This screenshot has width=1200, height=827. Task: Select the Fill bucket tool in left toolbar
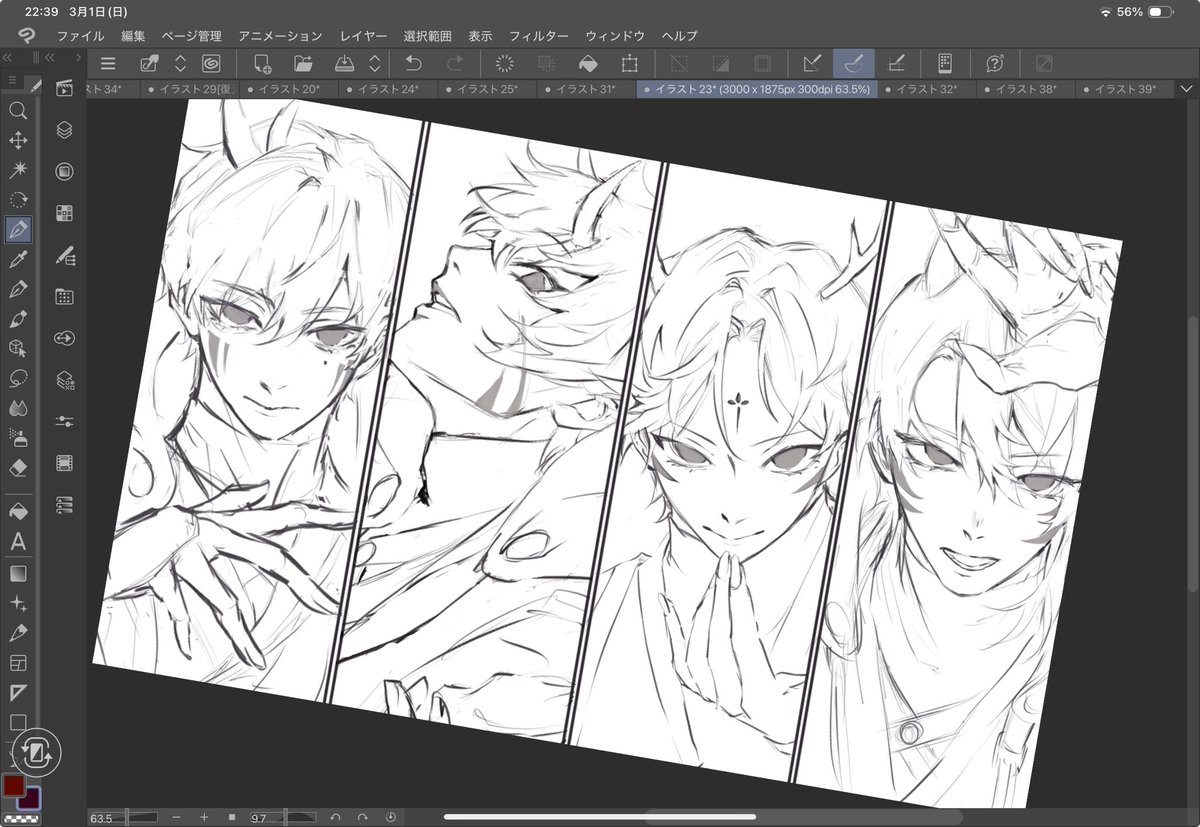pos(18,511)
